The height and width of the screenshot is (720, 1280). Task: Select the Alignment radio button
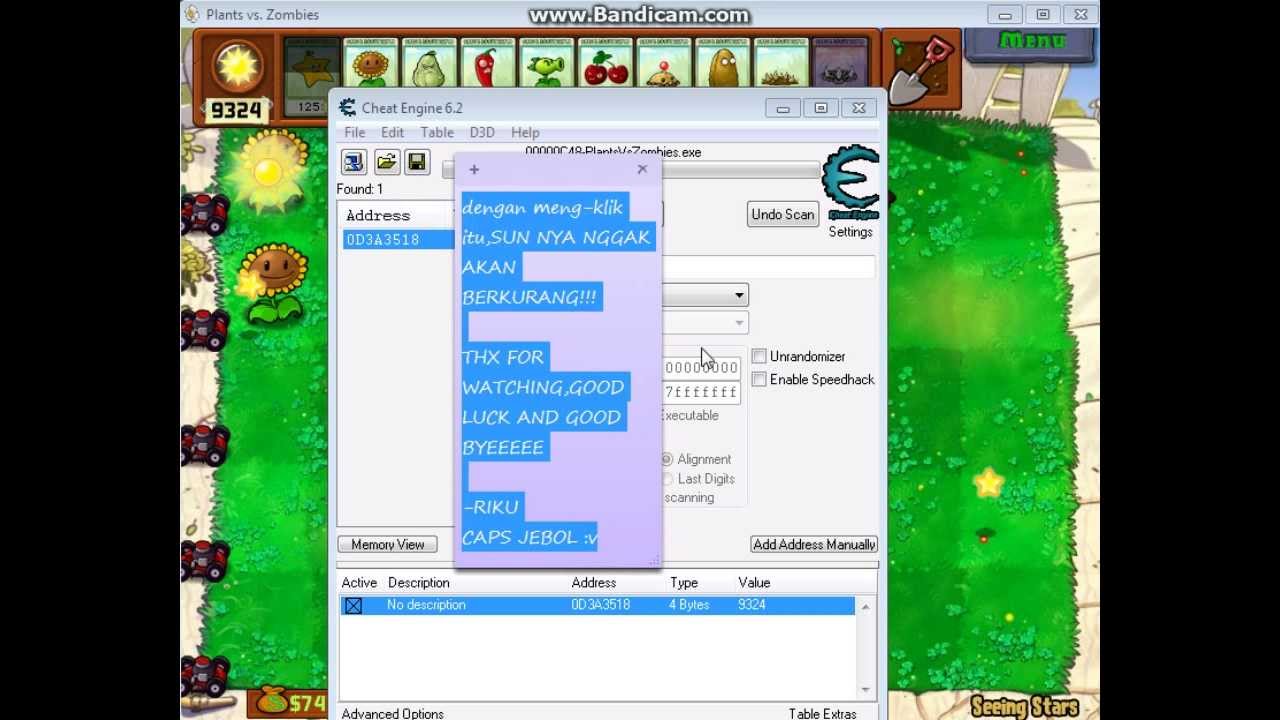(668, 459)
